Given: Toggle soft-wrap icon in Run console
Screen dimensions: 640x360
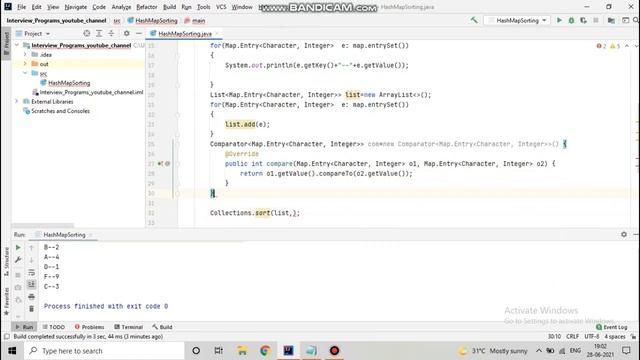Looking at the screenshot, I should coord(31,272).
